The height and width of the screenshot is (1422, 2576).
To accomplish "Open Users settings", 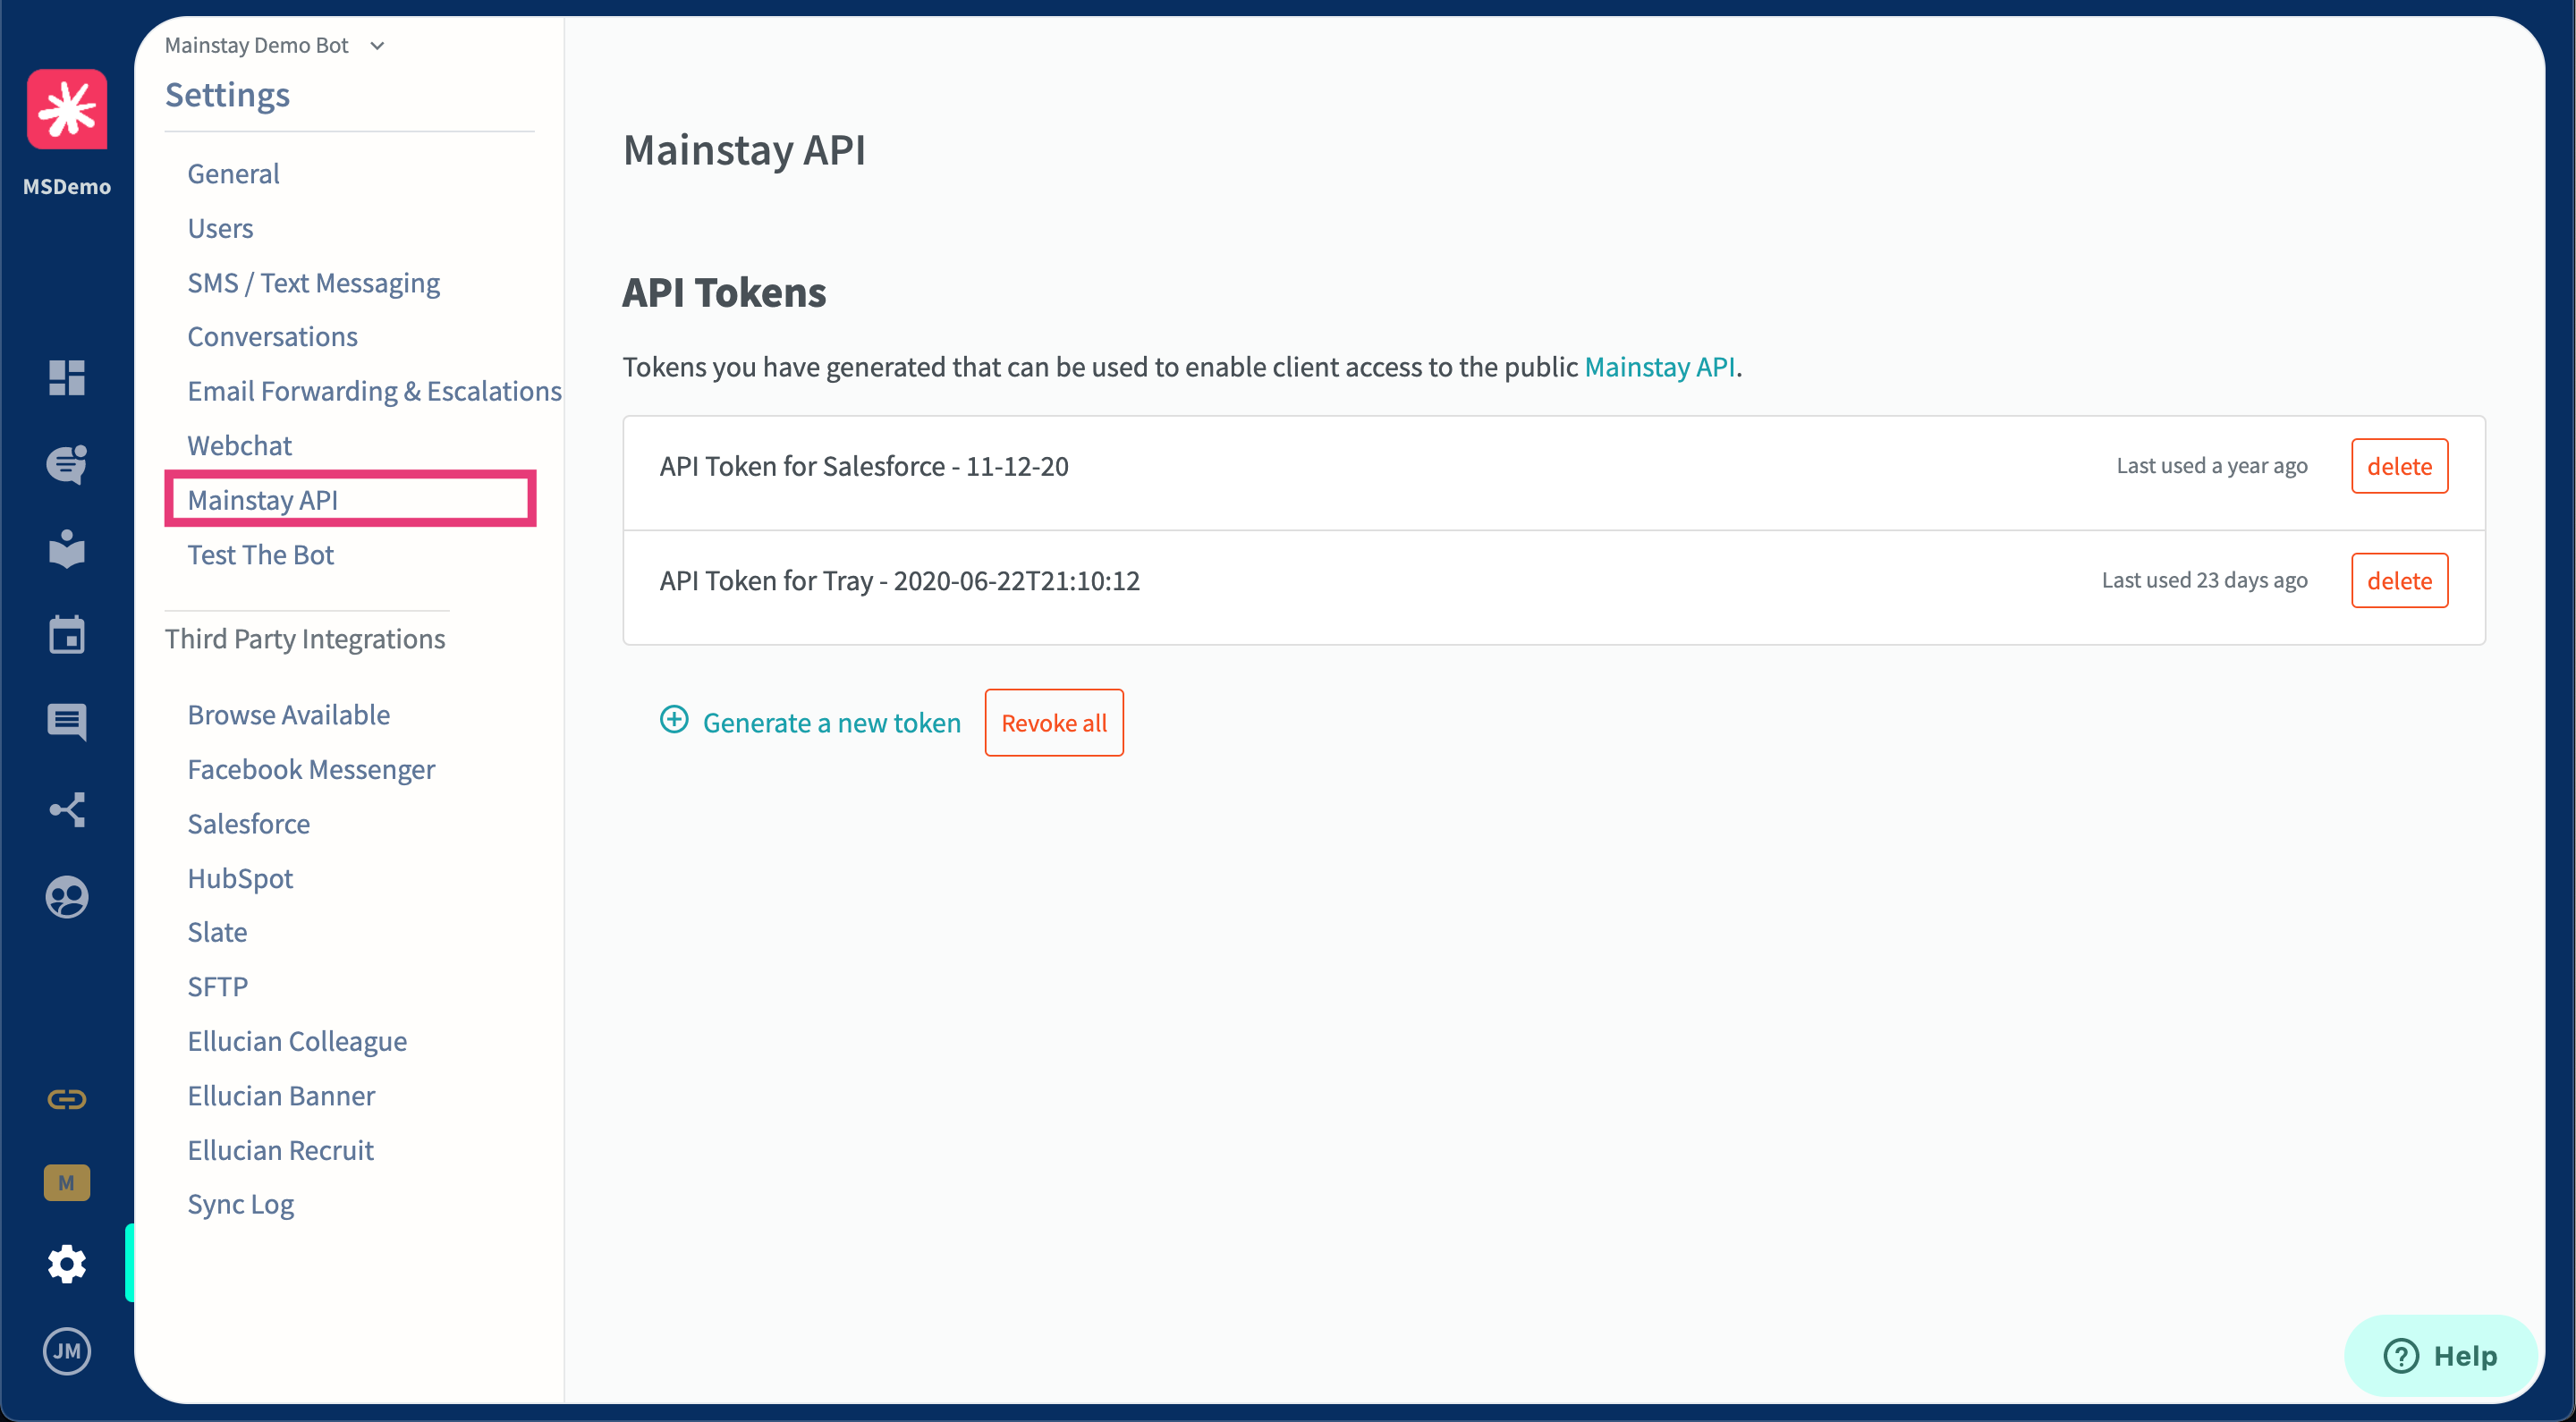I will pyautogui.click(x=220, y=228).
